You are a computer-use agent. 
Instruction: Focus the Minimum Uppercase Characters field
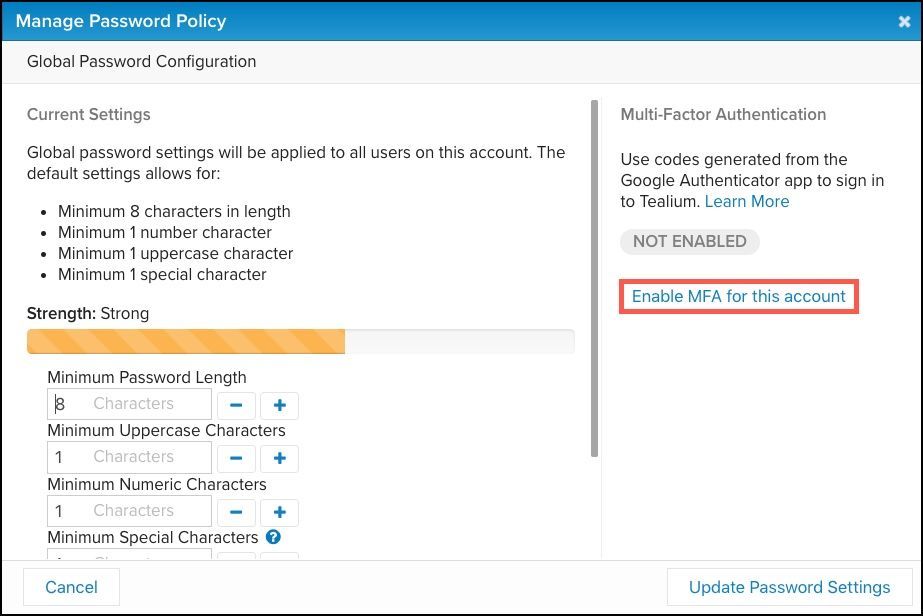[x=129, y=457]
